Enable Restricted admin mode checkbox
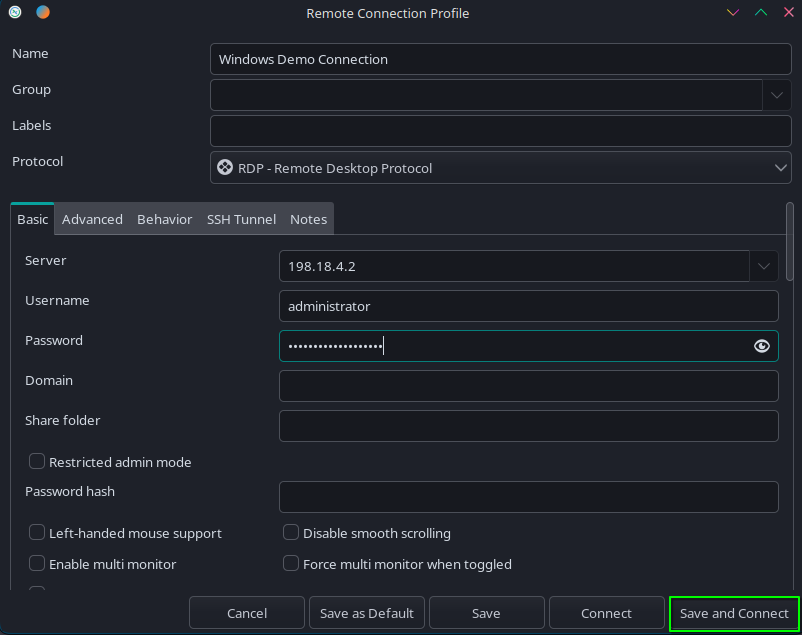The image size is (802, 635). (x=37, y=462)
